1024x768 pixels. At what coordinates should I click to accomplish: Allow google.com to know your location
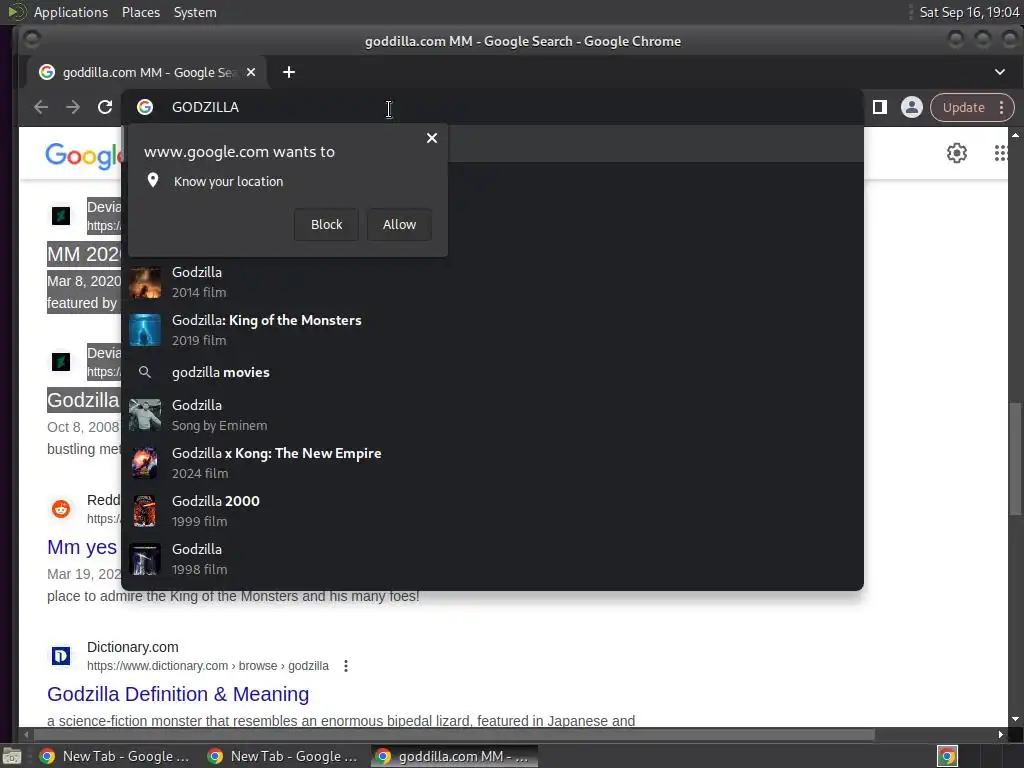pos(399,225)
